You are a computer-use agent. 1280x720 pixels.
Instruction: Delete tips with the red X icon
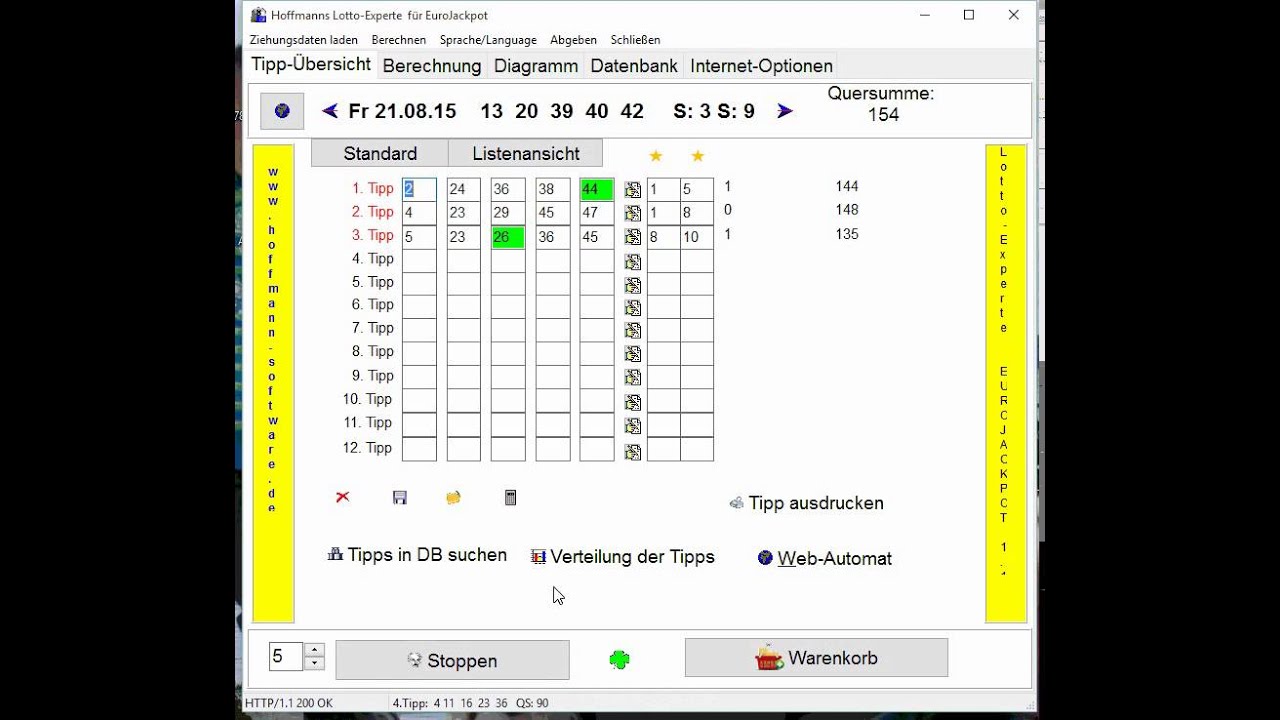[343, 497]
